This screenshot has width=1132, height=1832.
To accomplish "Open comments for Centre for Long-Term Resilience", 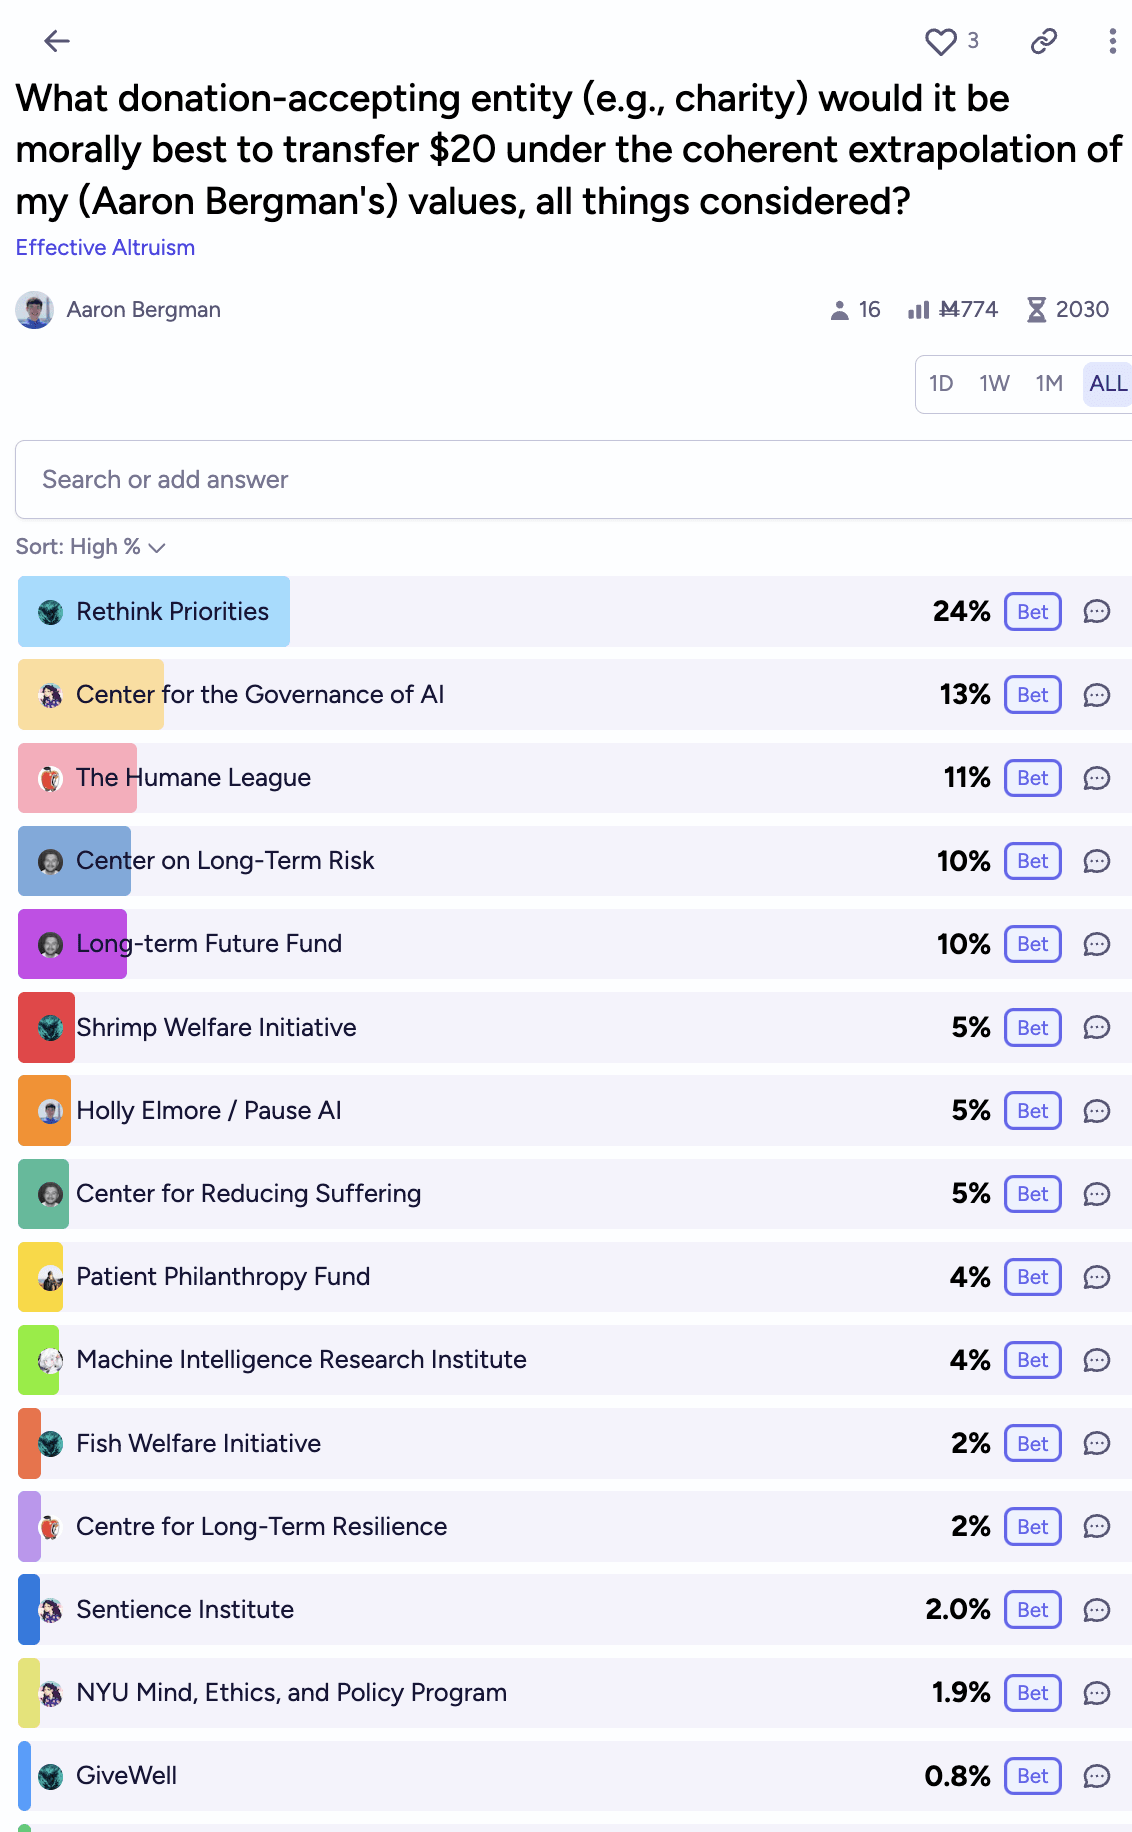I will (1097, 1527).
